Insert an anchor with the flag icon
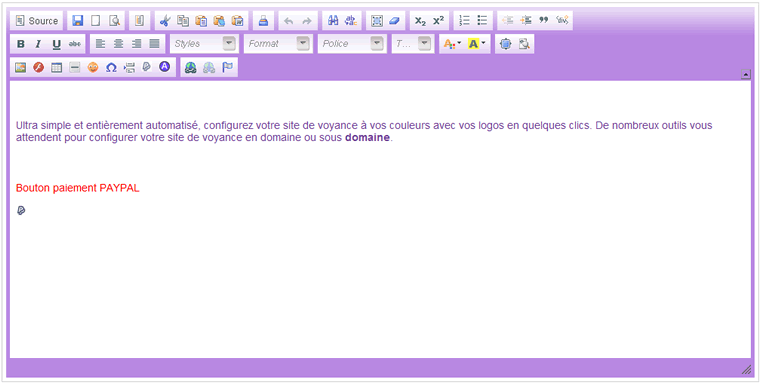This screenshot has width=760, height=383. pos(227,67)
